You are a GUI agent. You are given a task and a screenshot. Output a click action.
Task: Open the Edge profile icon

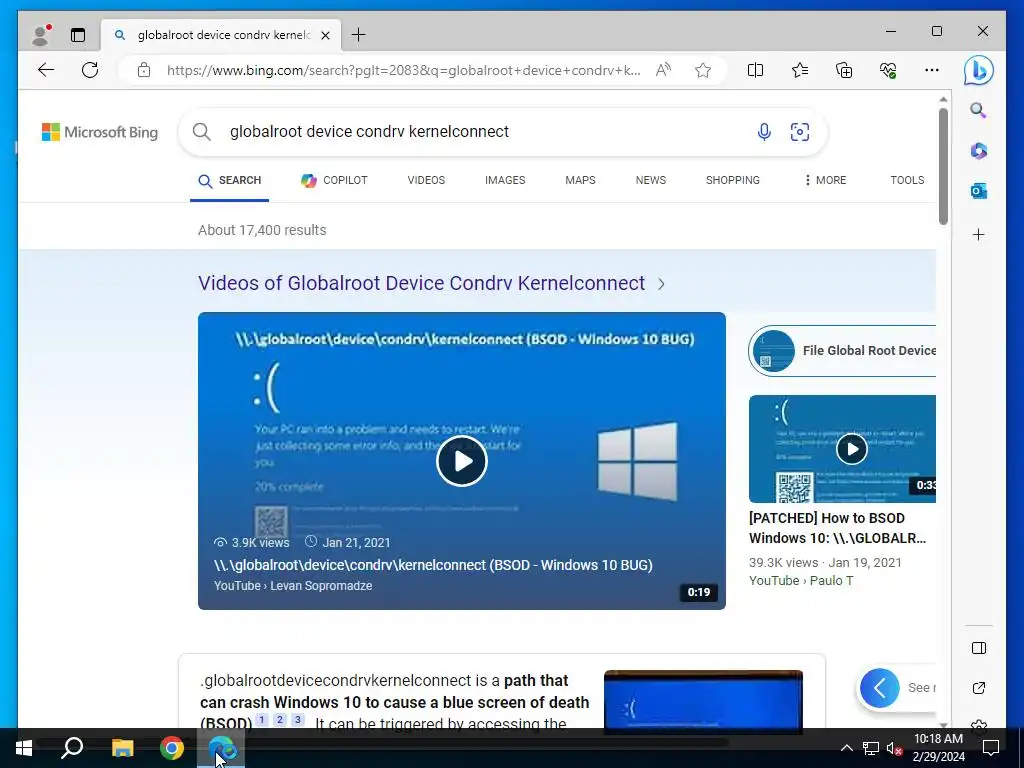pyautogui.click(x=40, y=35)
